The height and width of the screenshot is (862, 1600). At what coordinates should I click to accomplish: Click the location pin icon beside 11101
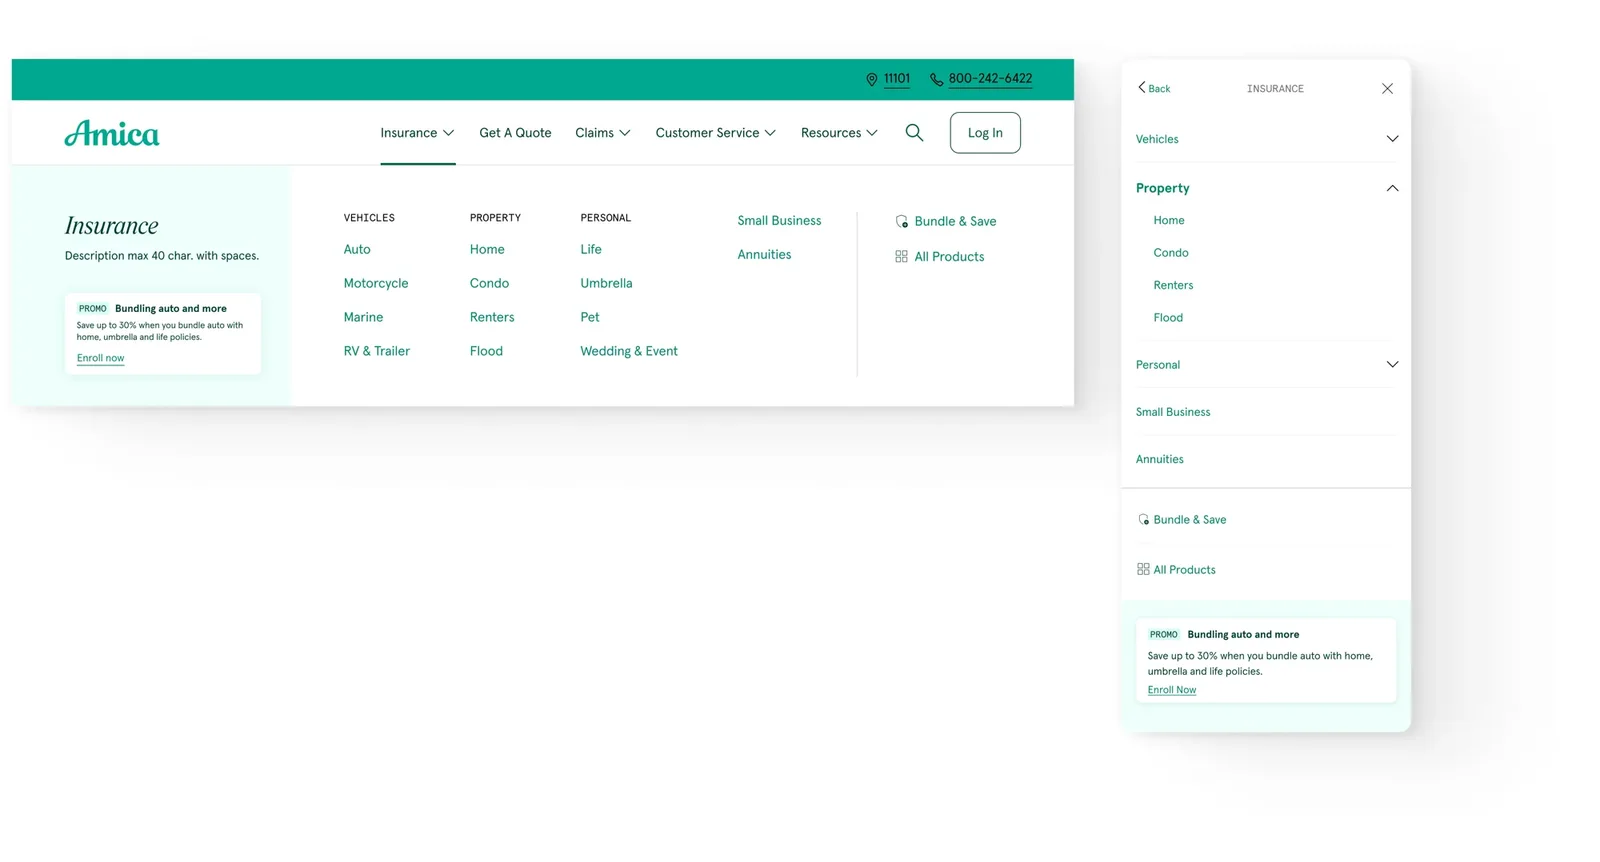pos(872,79)
